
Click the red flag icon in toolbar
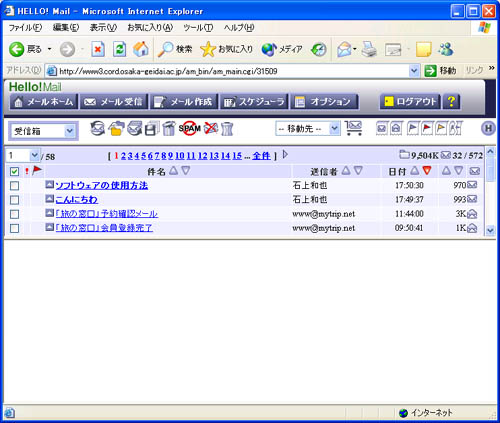point(427,128)
